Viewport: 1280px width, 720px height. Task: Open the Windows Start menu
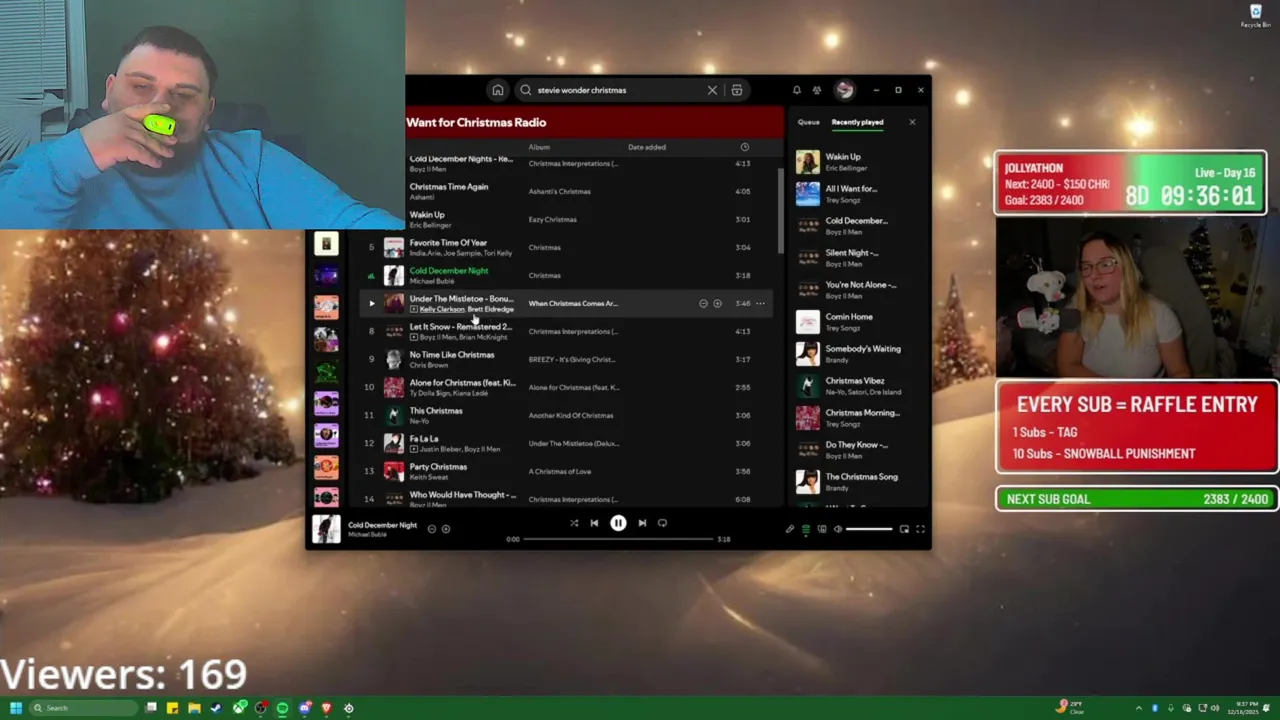click(15, 708)
